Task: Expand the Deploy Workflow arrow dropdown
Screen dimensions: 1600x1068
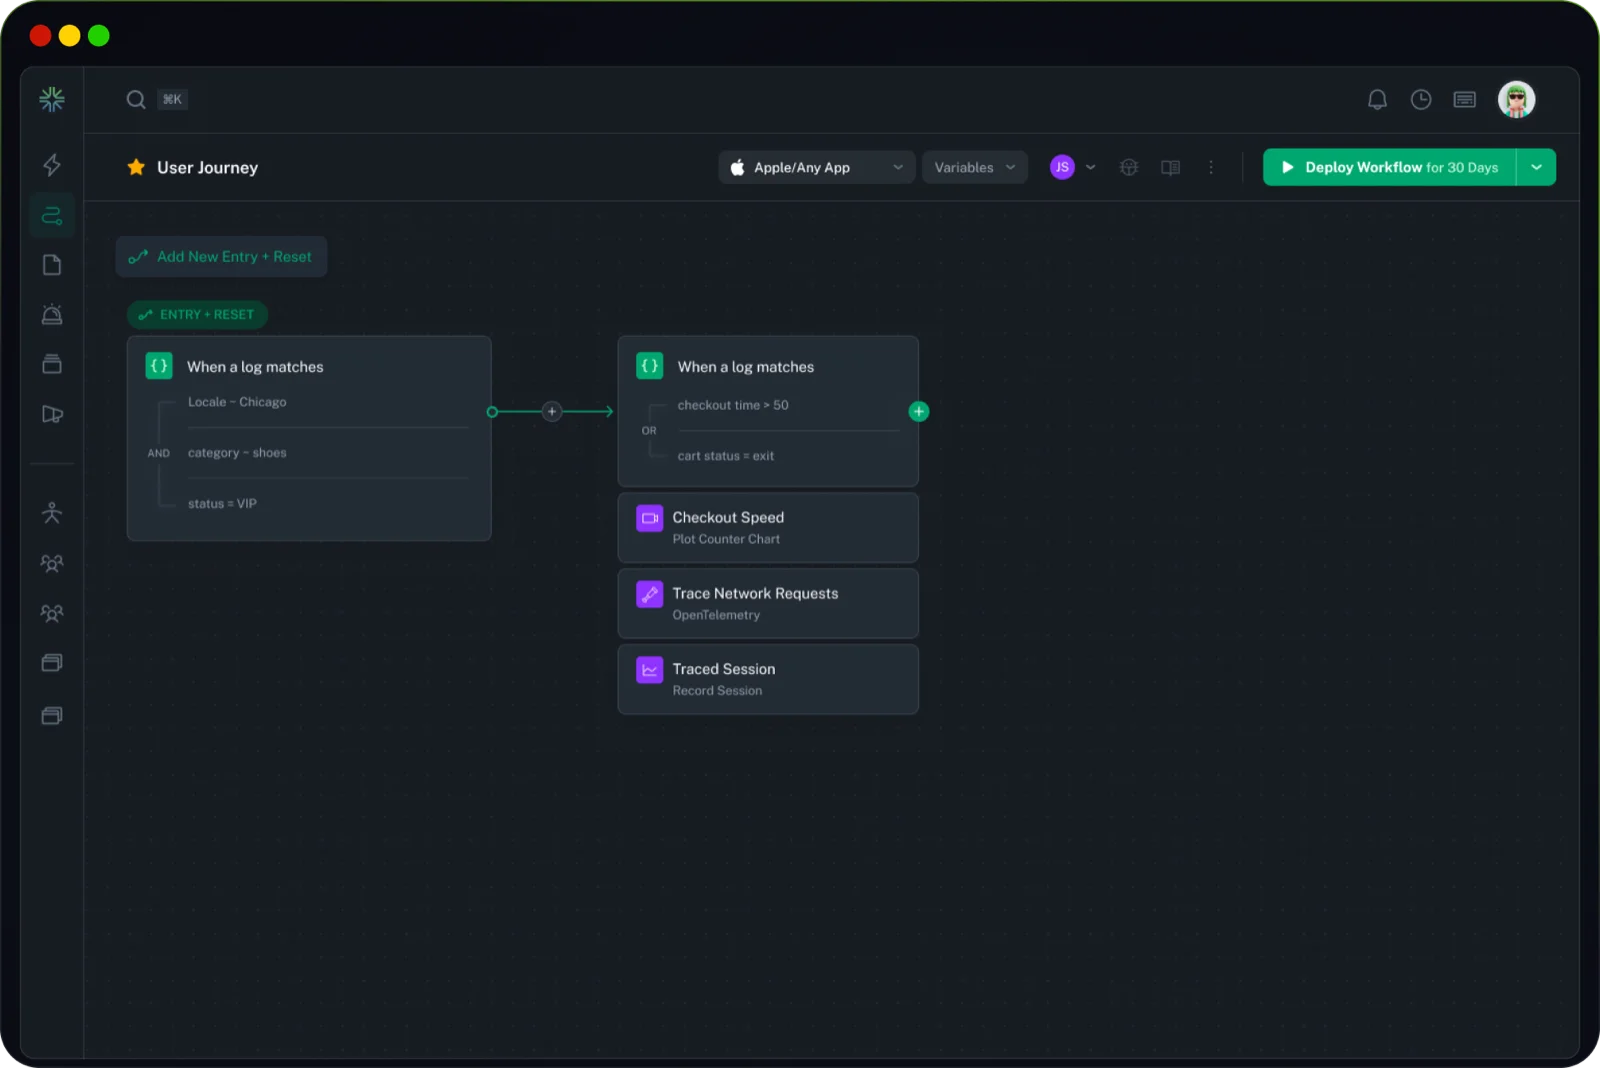Action: point(1536,168)
